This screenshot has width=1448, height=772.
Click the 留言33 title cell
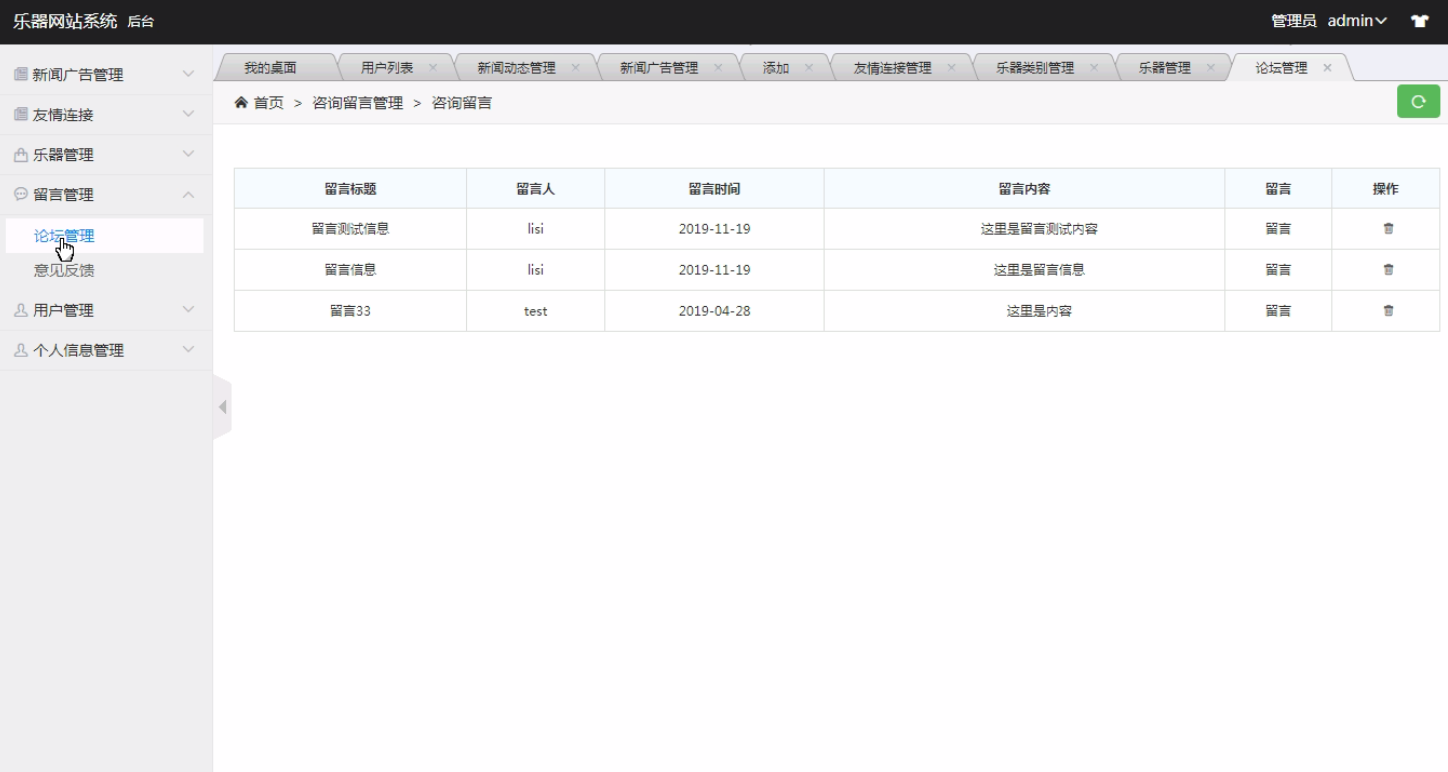(x=350, y=311)
